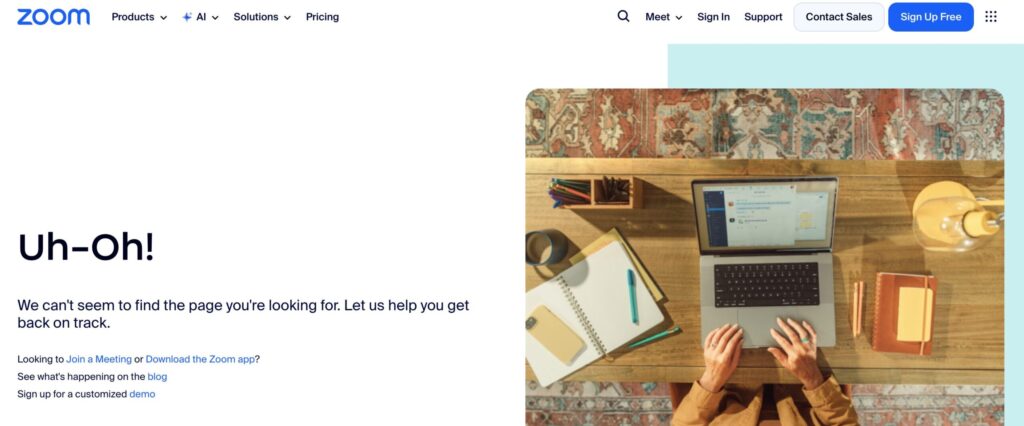Expand the AI menu chevron
1024x426 pixels.
(x=215, y=18)
